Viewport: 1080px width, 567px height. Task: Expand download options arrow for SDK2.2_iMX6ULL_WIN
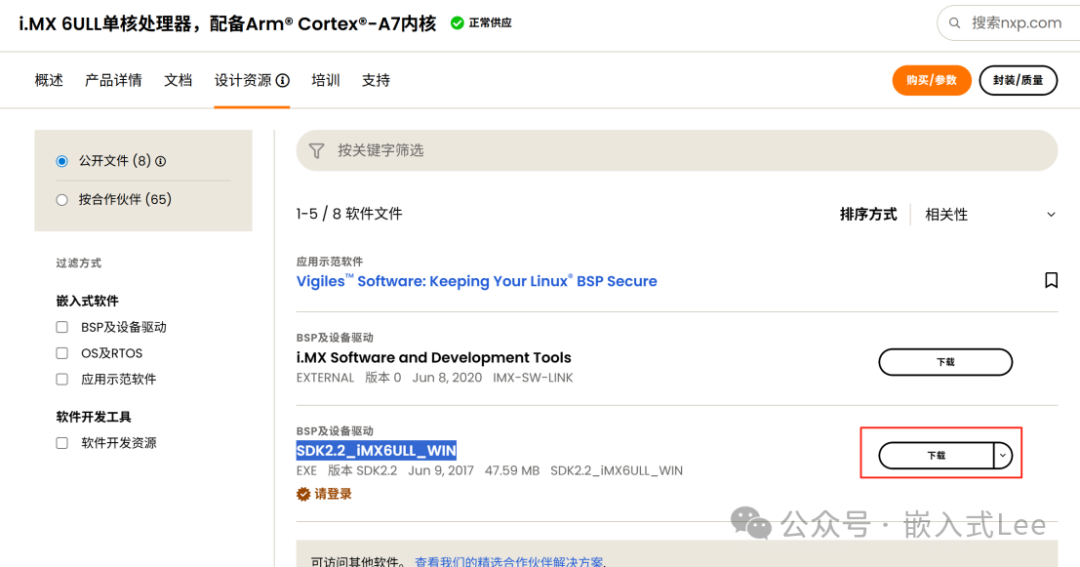1003,455
